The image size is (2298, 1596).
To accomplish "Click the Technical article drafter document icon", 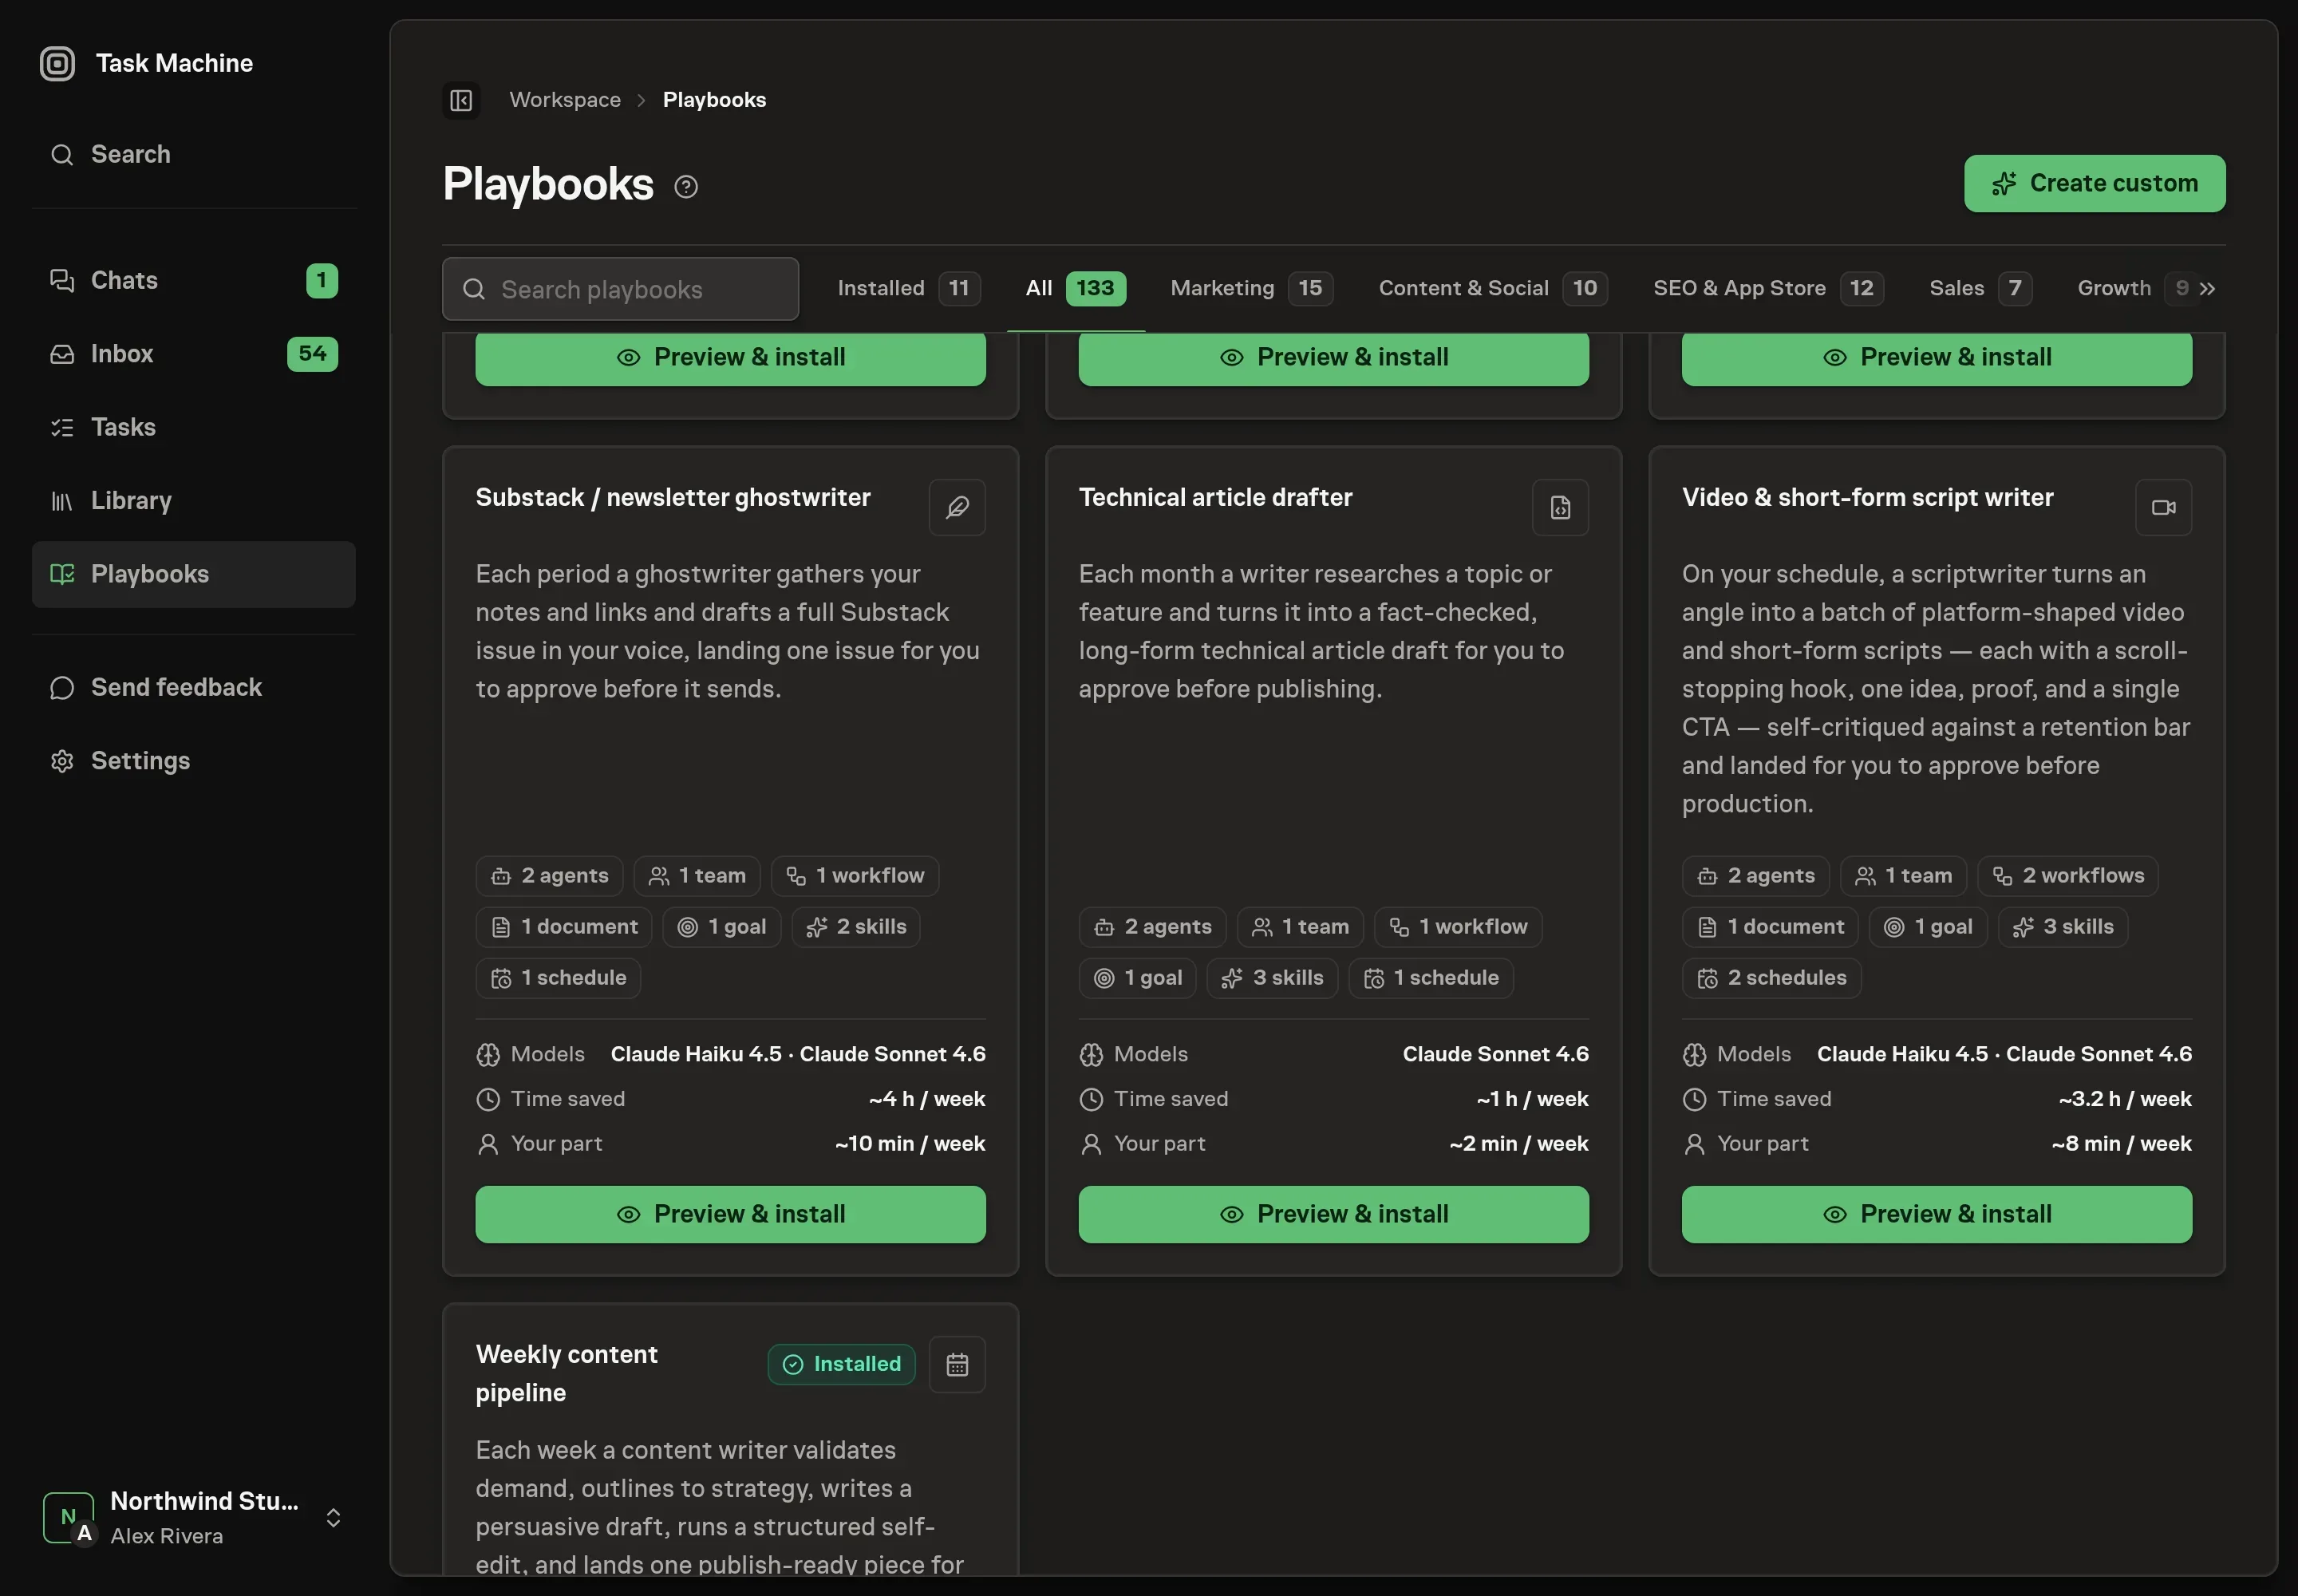I will pyautogui.click(x=1560, y=507).
